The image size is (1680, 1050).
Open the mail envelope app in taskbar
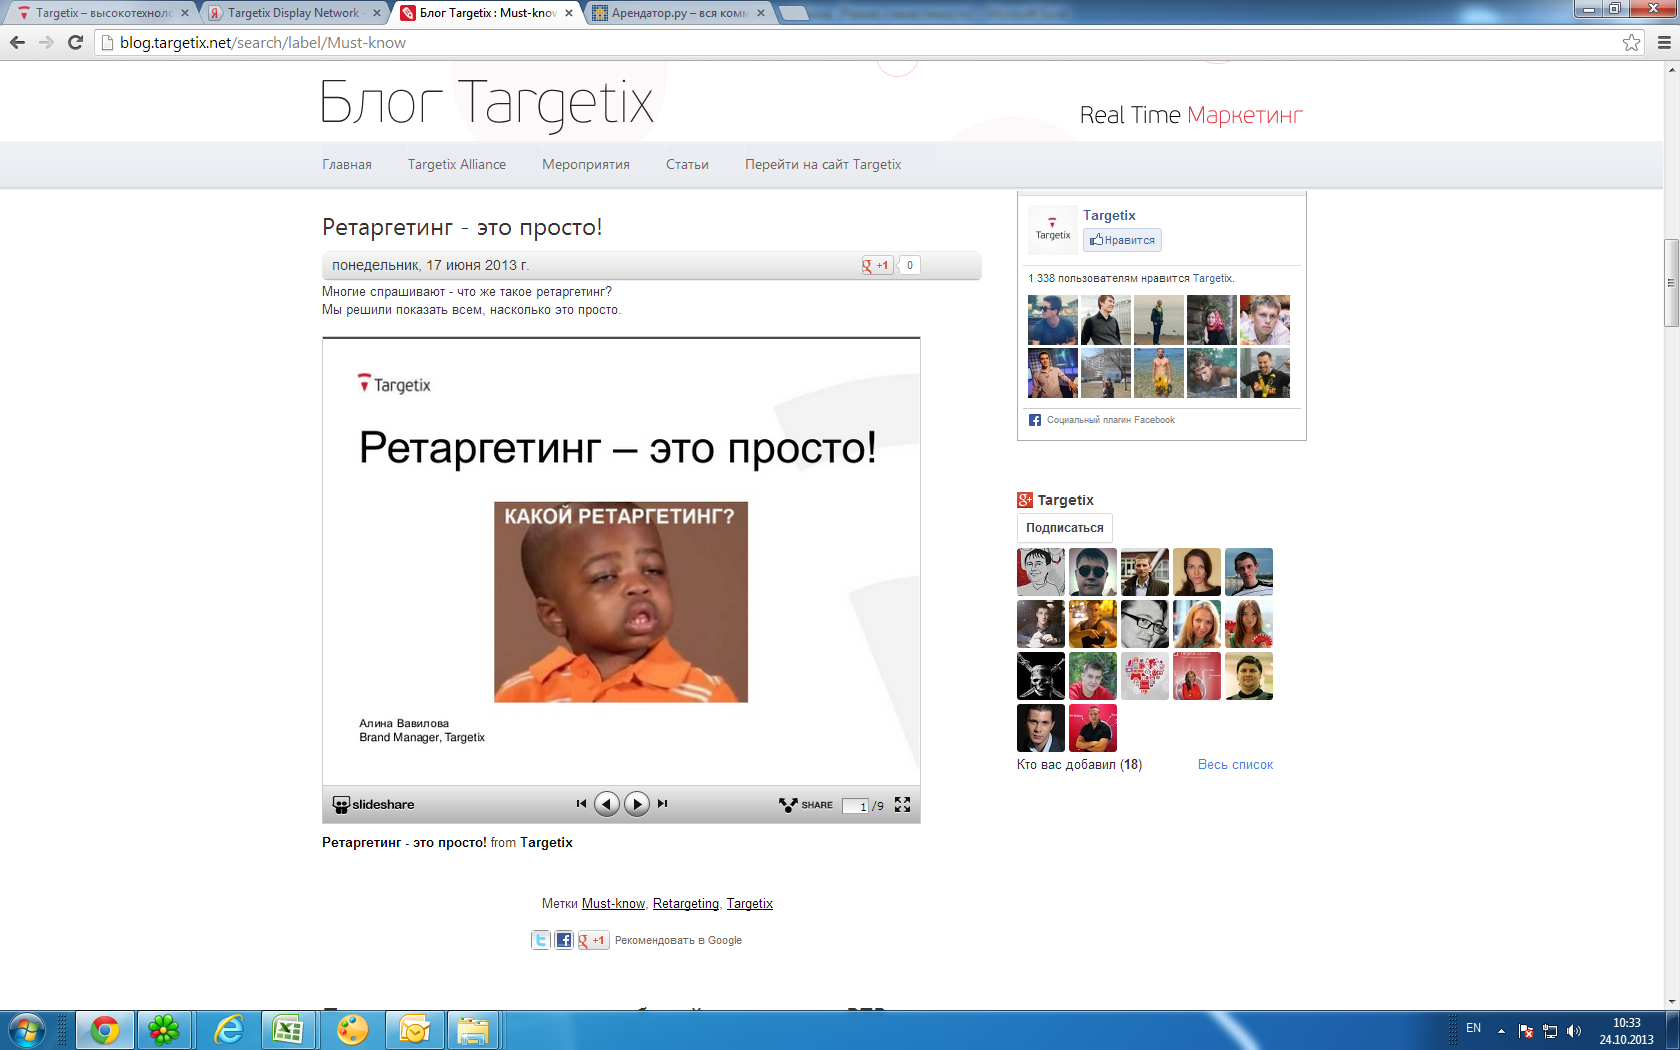coord(414,1030)
